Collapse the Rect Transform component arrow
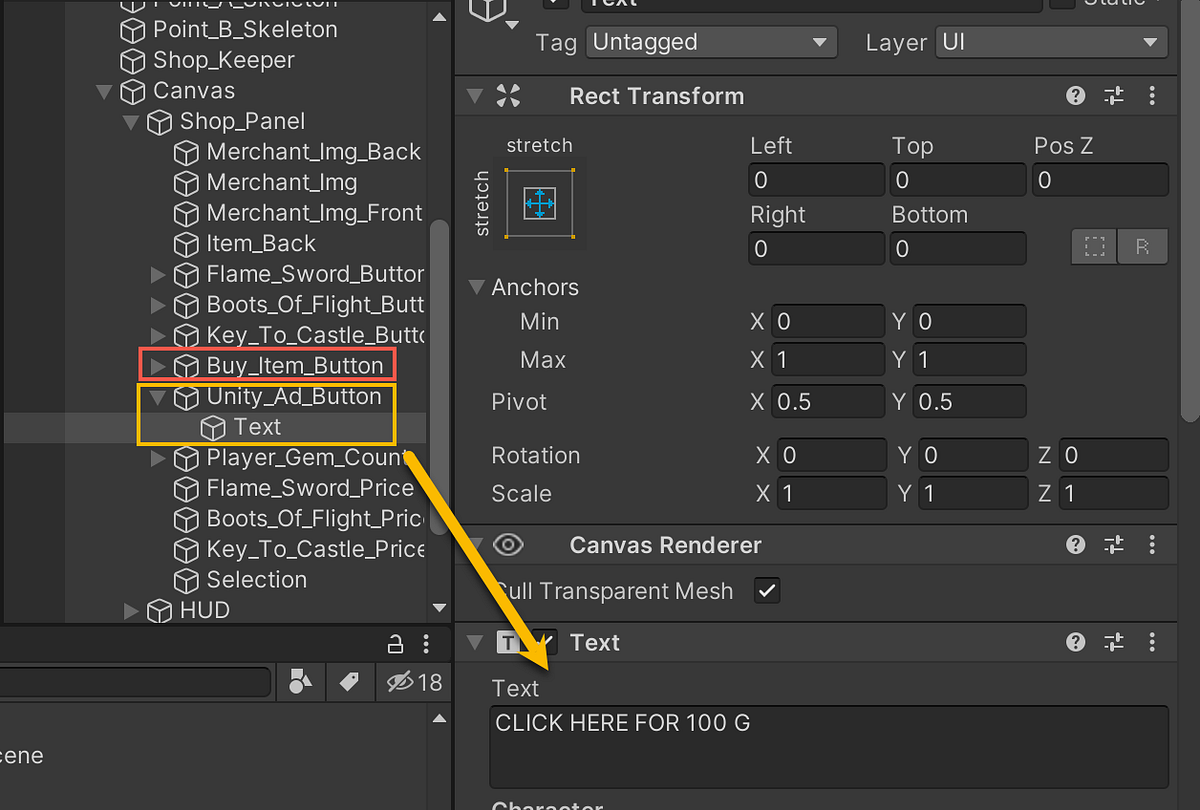Viewport: 1200px width, 810px height. [473, 96]
